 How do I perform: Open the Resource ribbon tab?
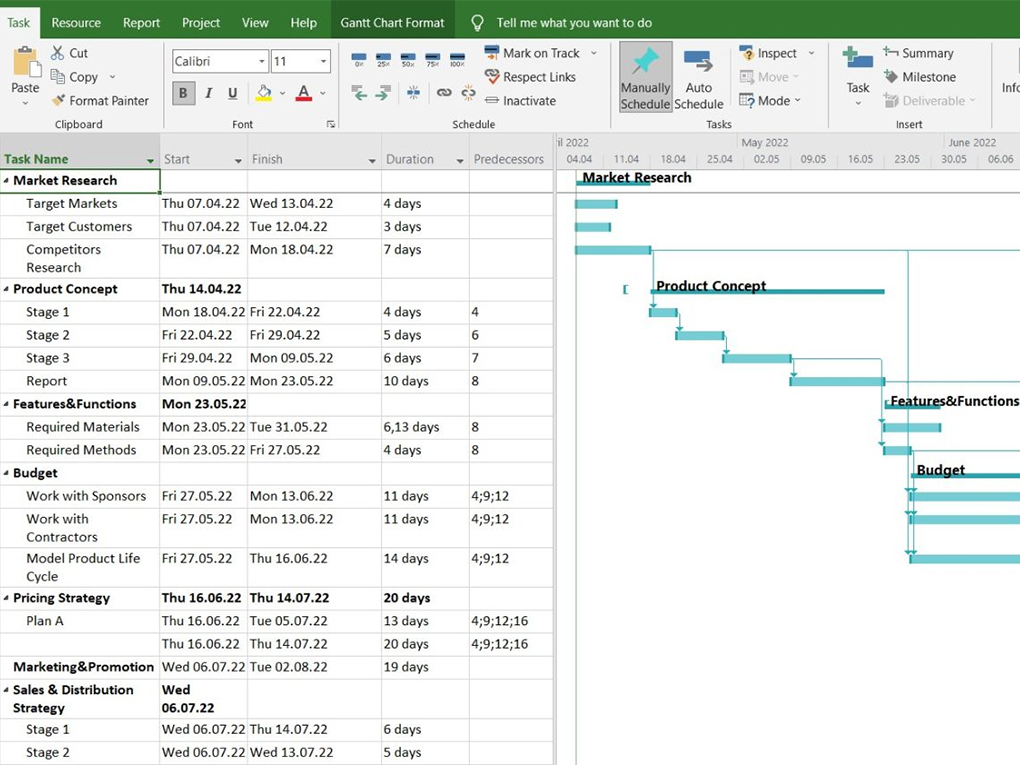76,22
